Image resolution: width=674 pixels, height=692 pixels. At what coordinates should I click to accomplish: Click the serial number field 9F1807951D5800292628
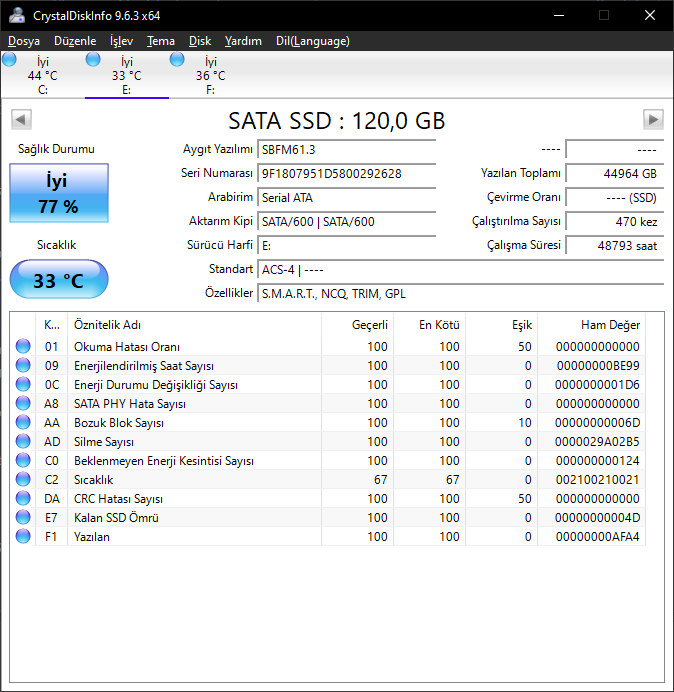click(x=346, y=173)
